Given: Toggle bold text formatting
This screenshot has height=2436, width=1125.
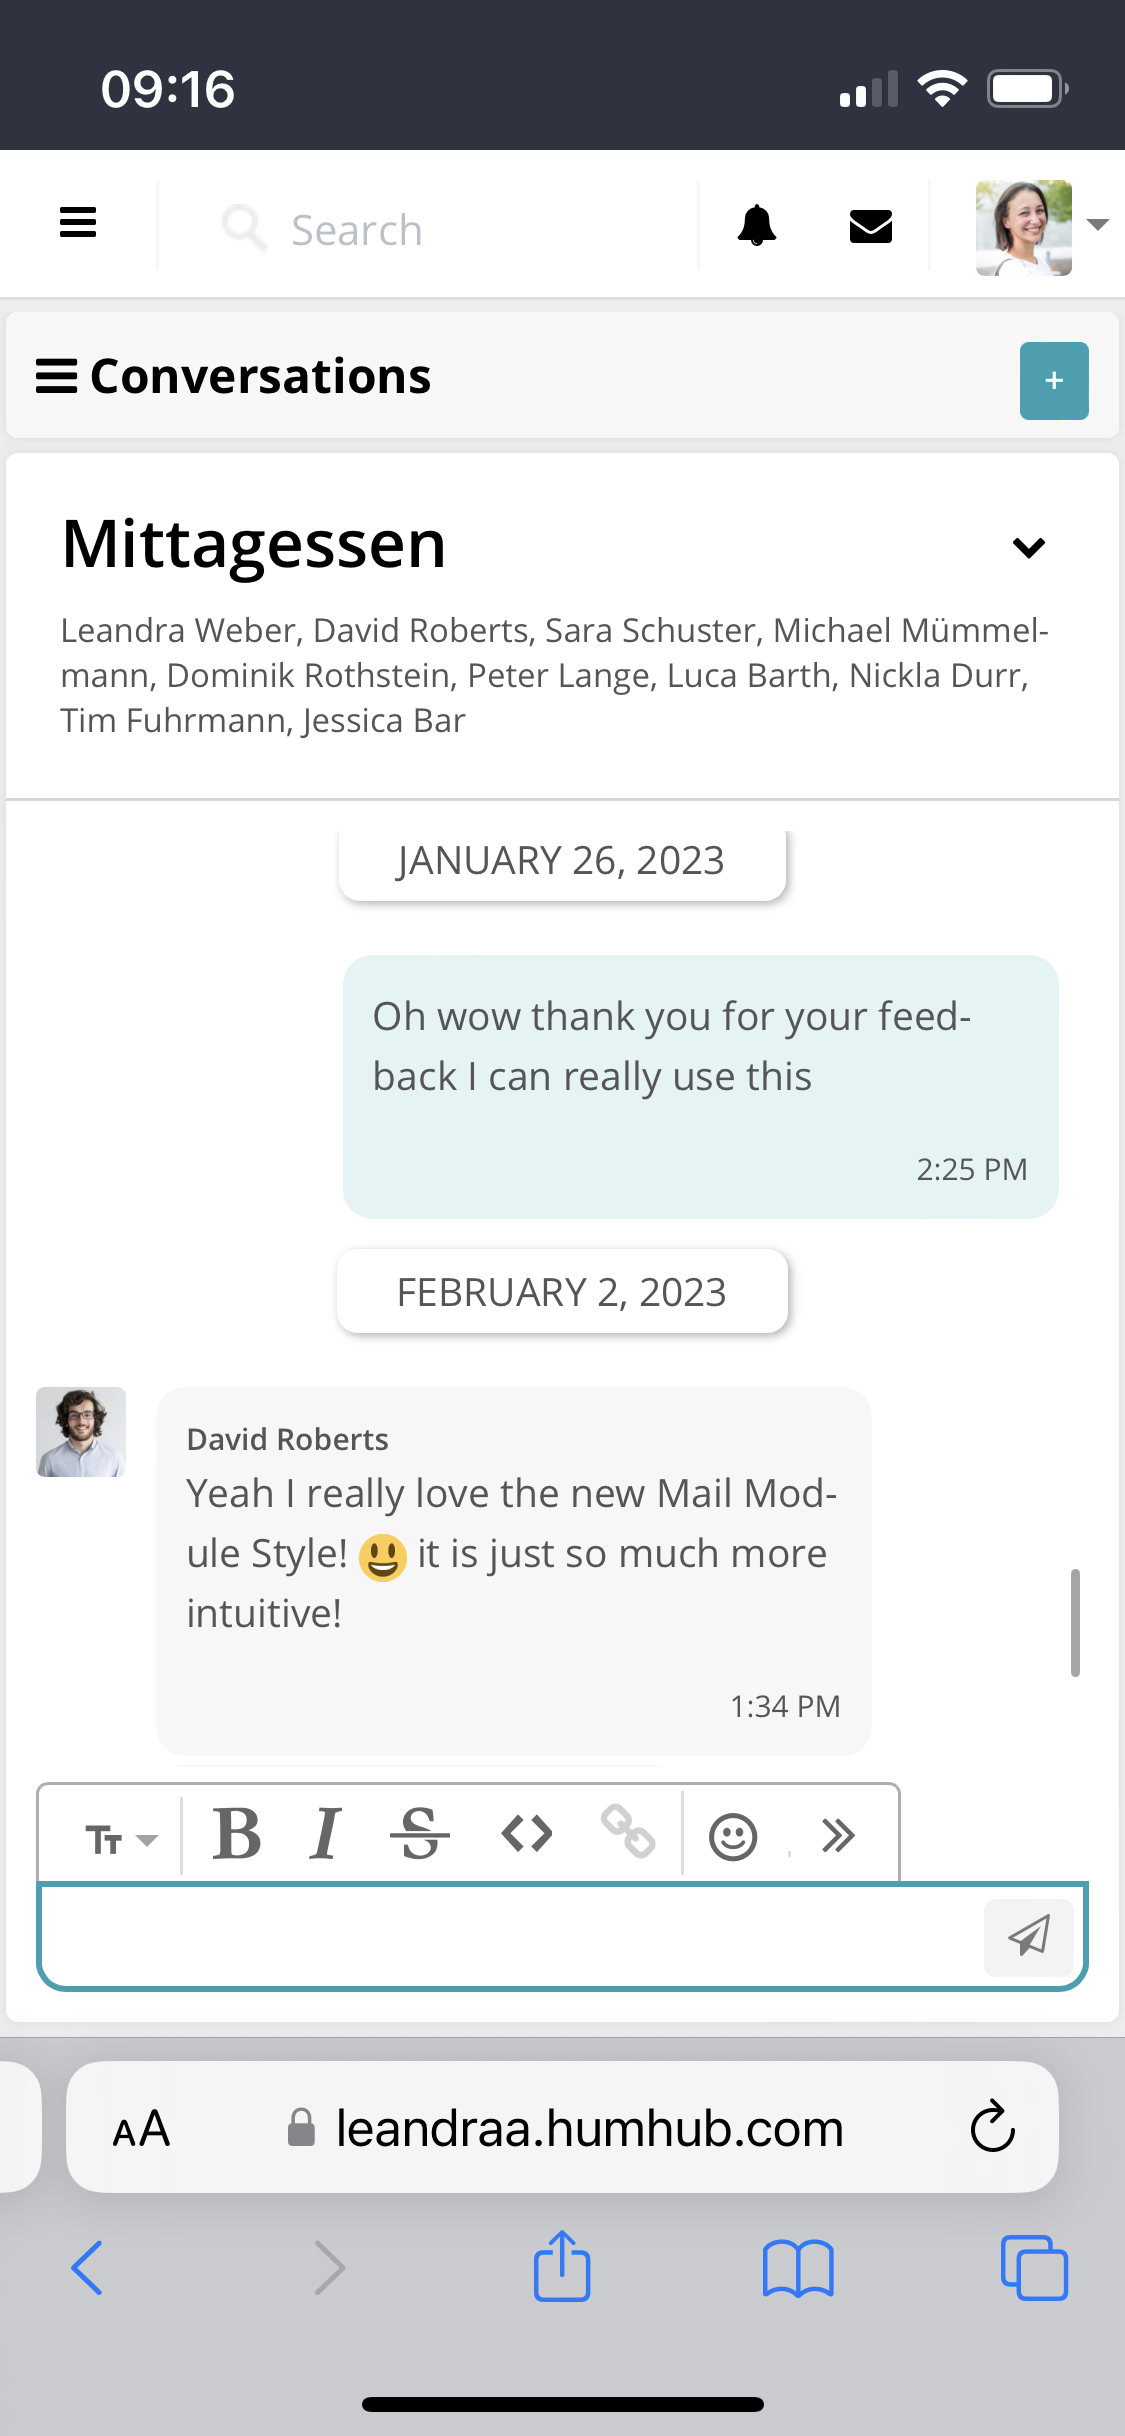Looking at the screenshot, I should pyautogui.click(x=239, y=1834).
